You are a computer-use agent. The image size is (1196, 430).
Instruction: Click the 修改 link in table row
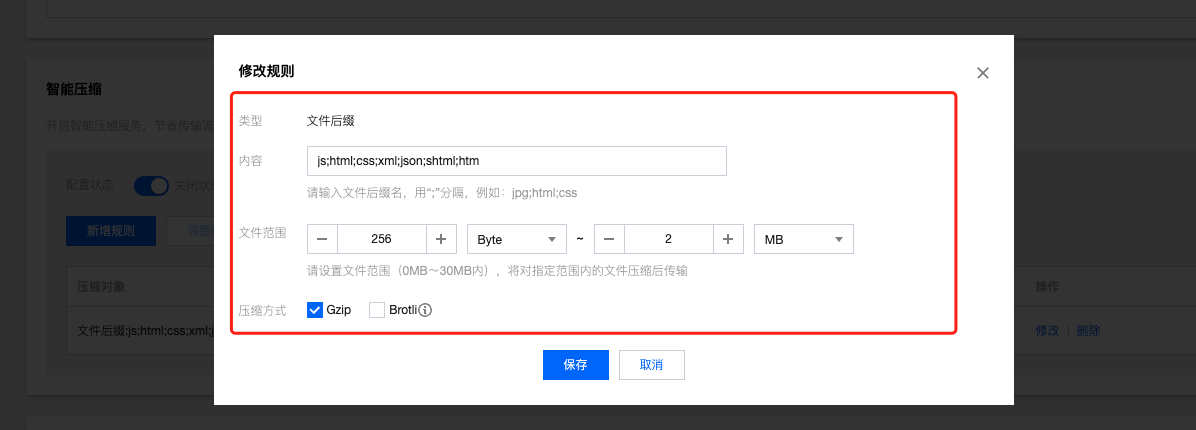(1046, 330)
